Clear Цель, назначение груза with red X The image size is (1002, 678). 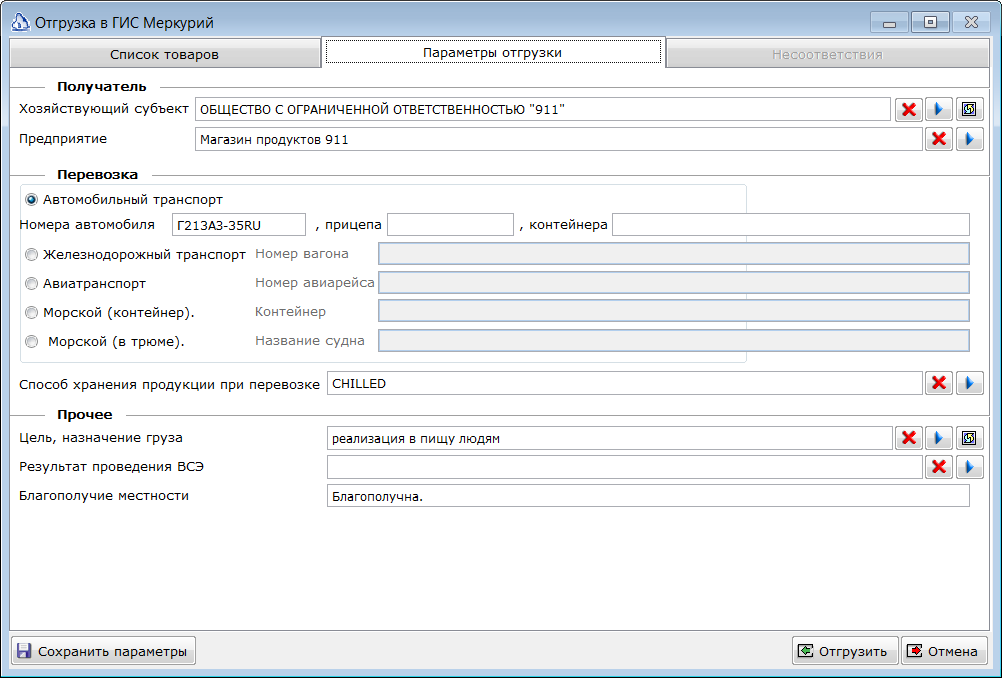[x=909, y=438]
